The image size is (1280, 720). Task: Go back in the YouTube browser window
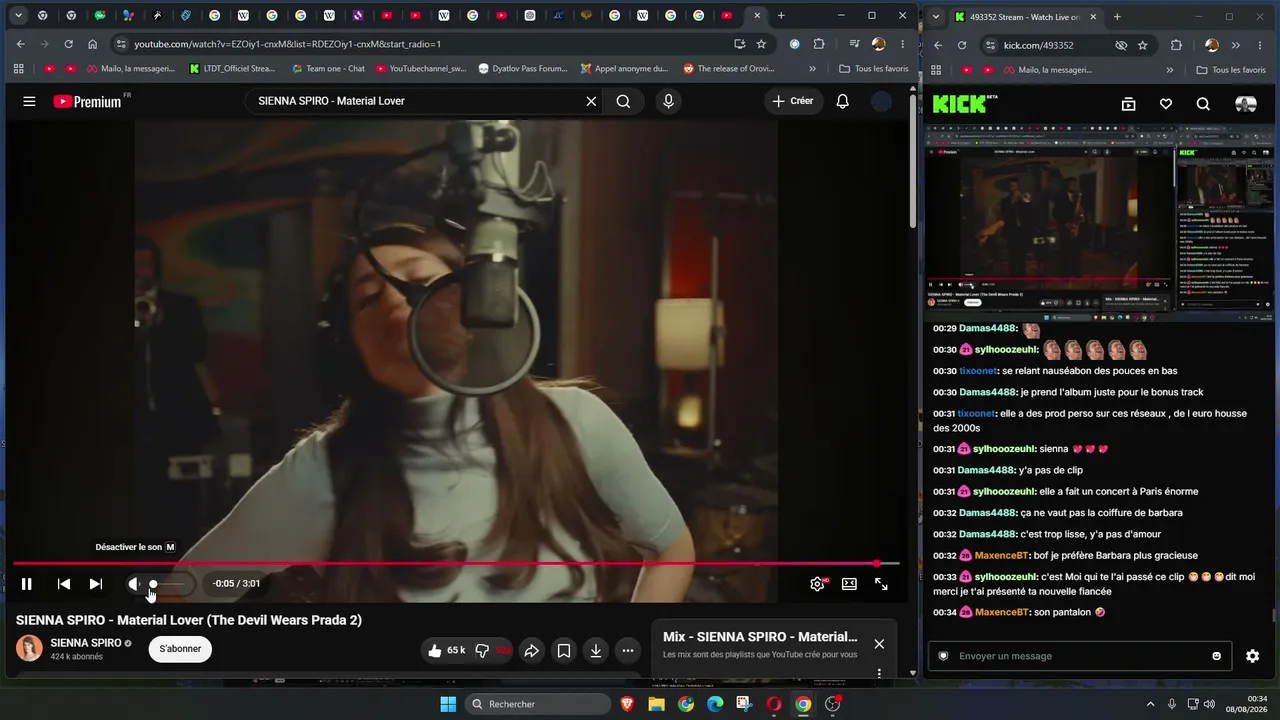point(21,44)
